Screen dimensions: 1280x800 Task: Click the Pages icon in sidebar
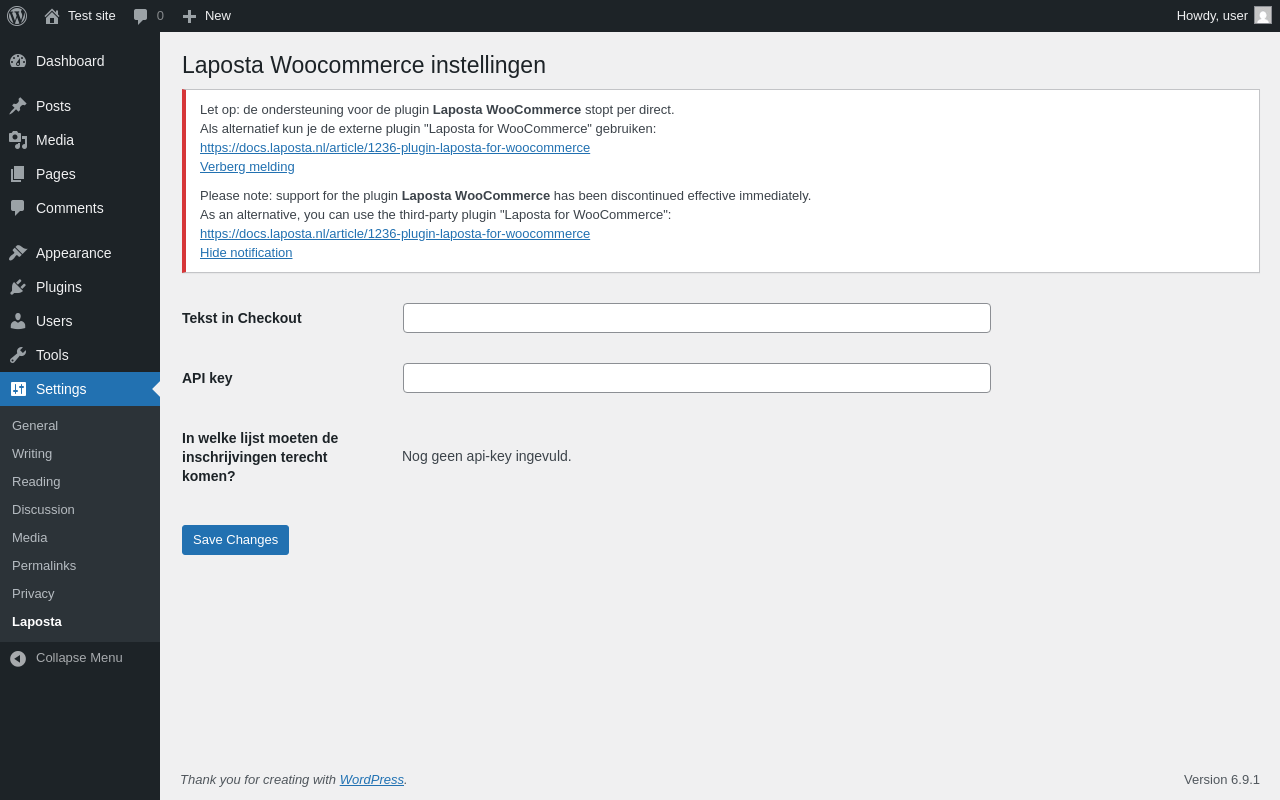(x=18, y=174)
